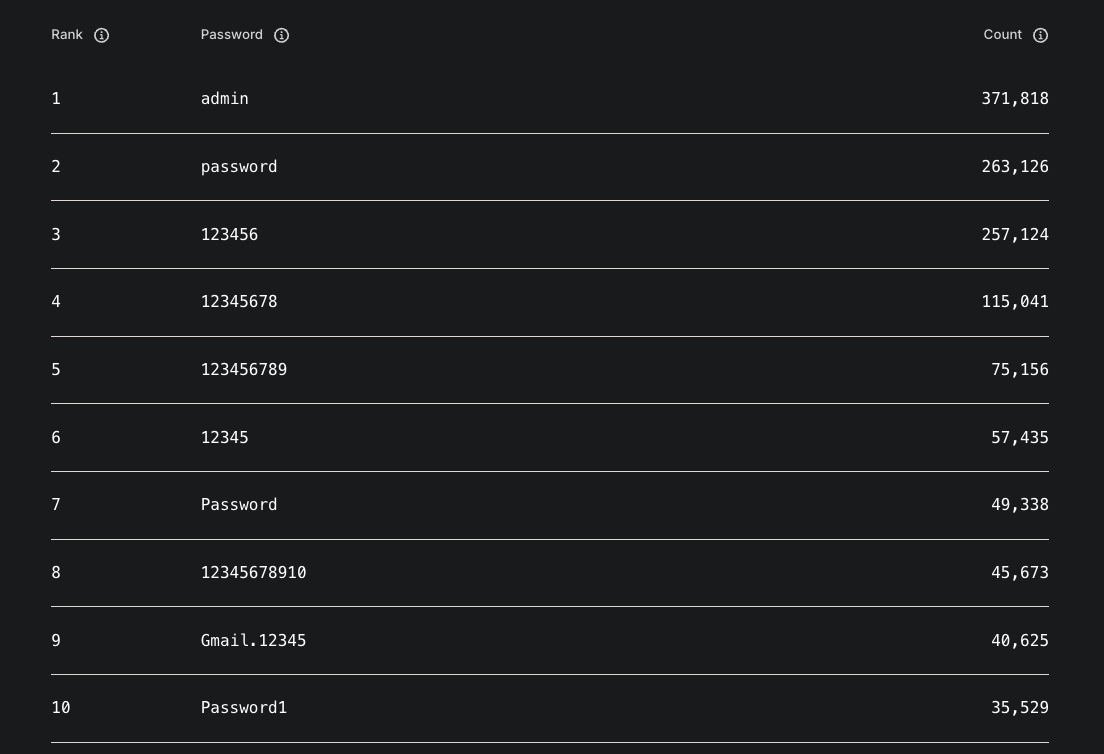Image resolution: width=1104 pixels, height=754 pixels.
Task: Click rank number 10 in the table
Action: point(61,708)
